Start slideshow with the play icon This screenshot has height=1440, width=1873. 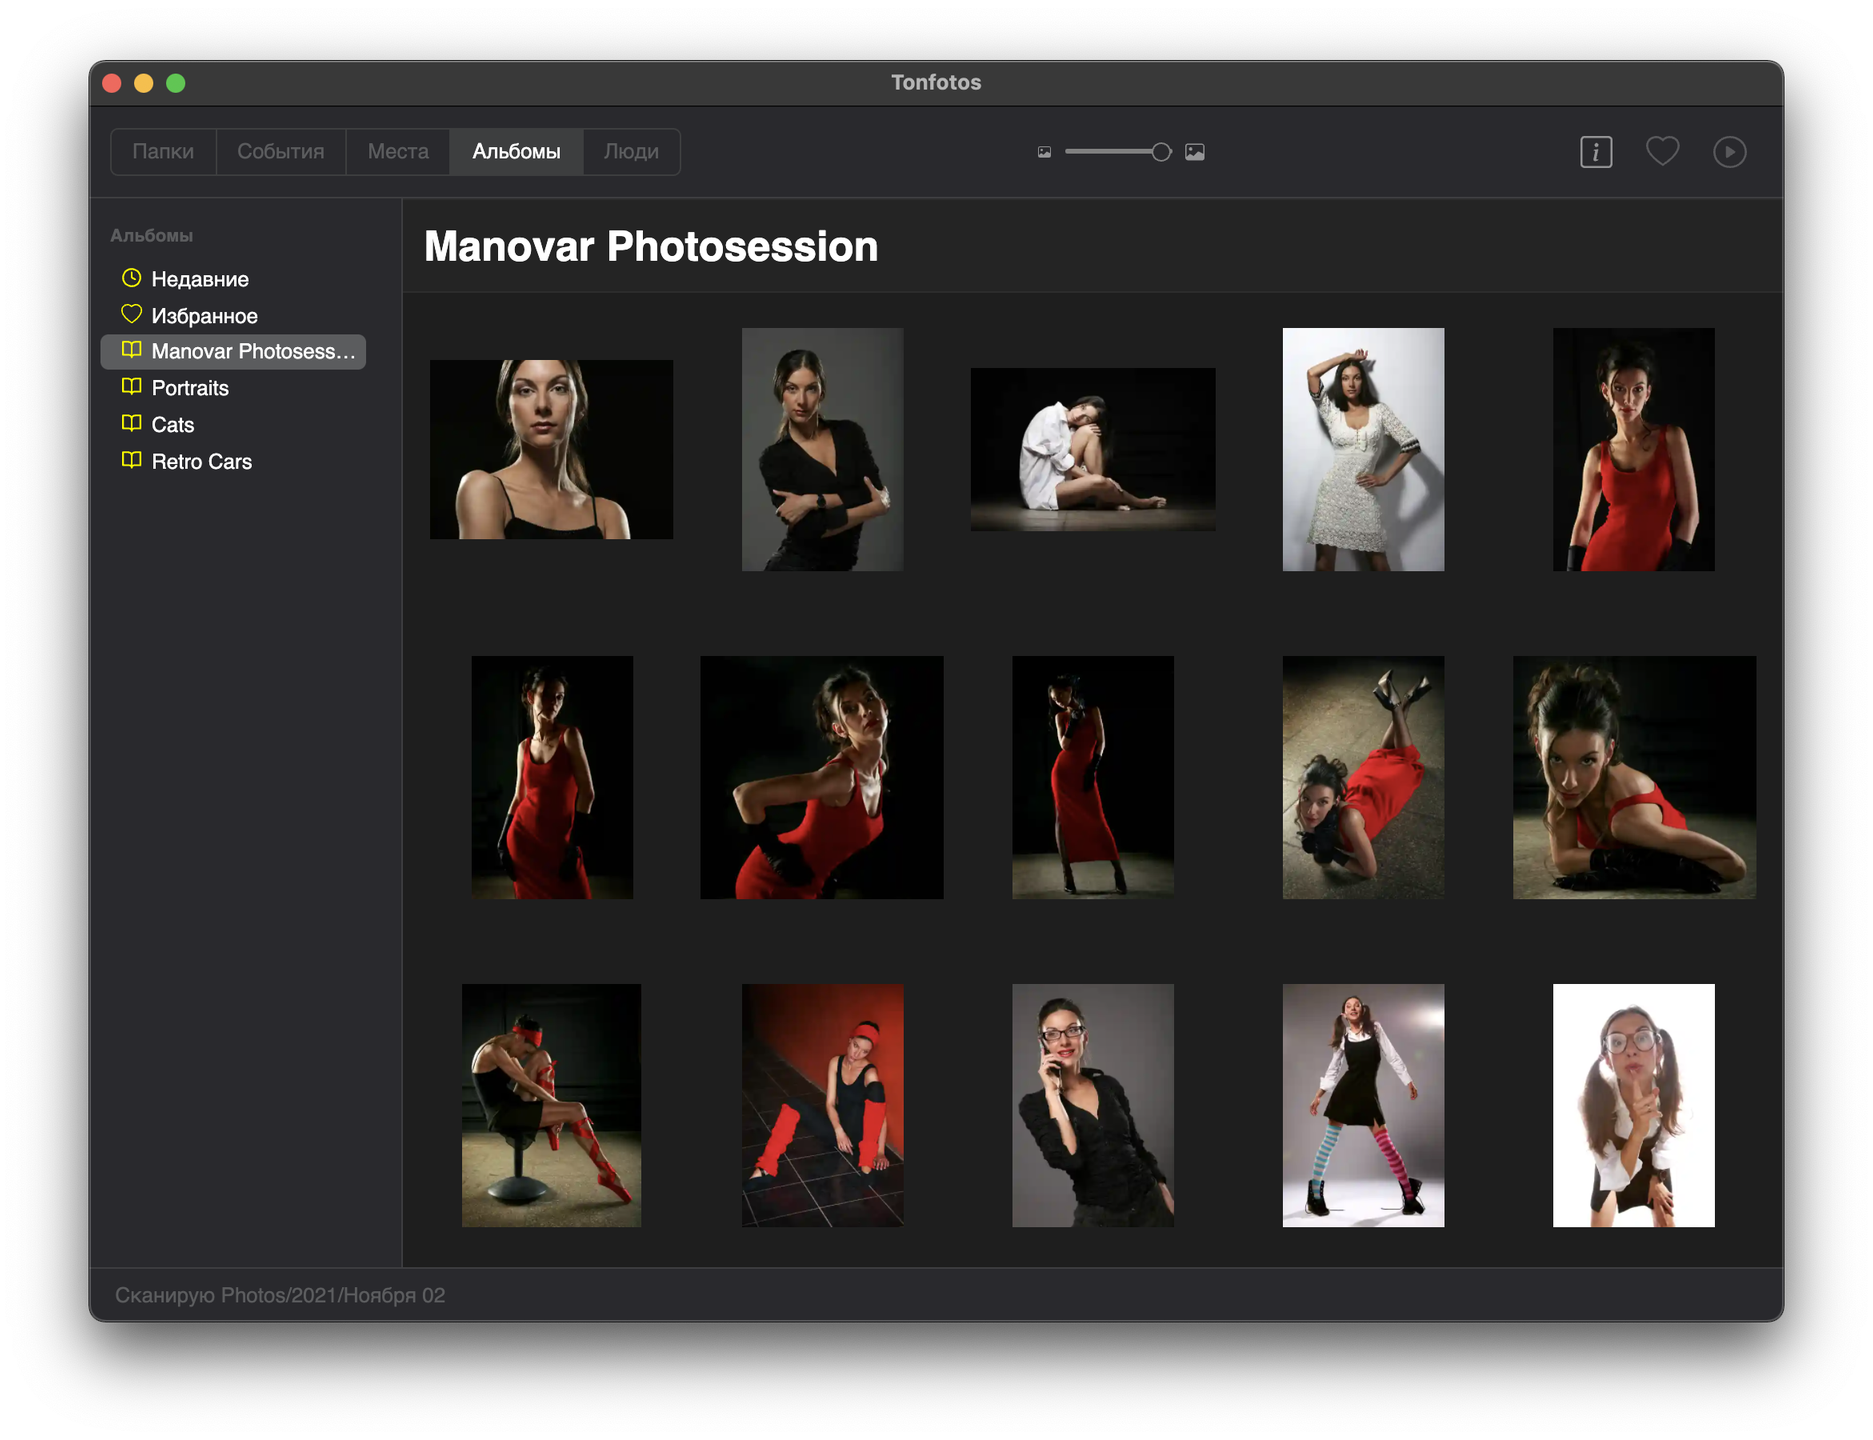[1729, 152]
